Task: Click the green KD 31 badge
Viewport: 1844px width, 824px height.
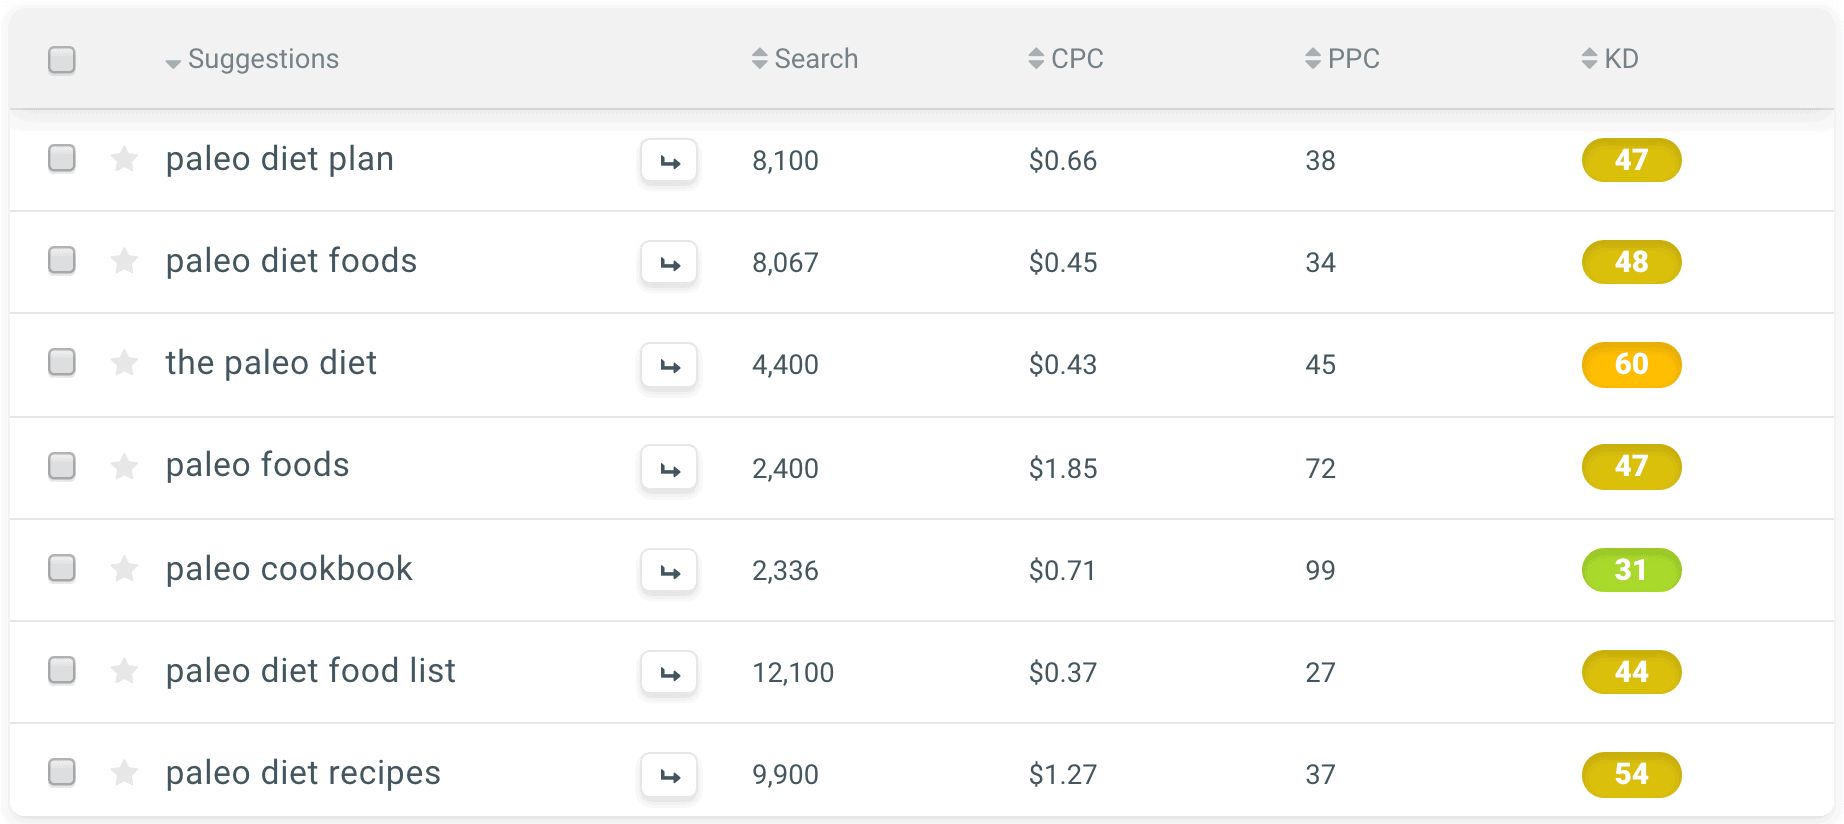Action: pos(1631,570)
